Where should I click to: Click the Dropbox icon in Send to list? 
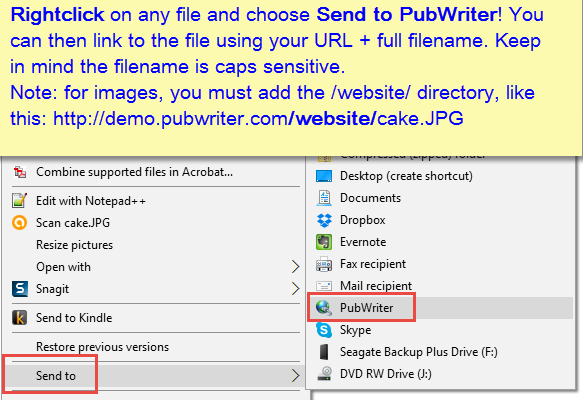click(324, 220)
